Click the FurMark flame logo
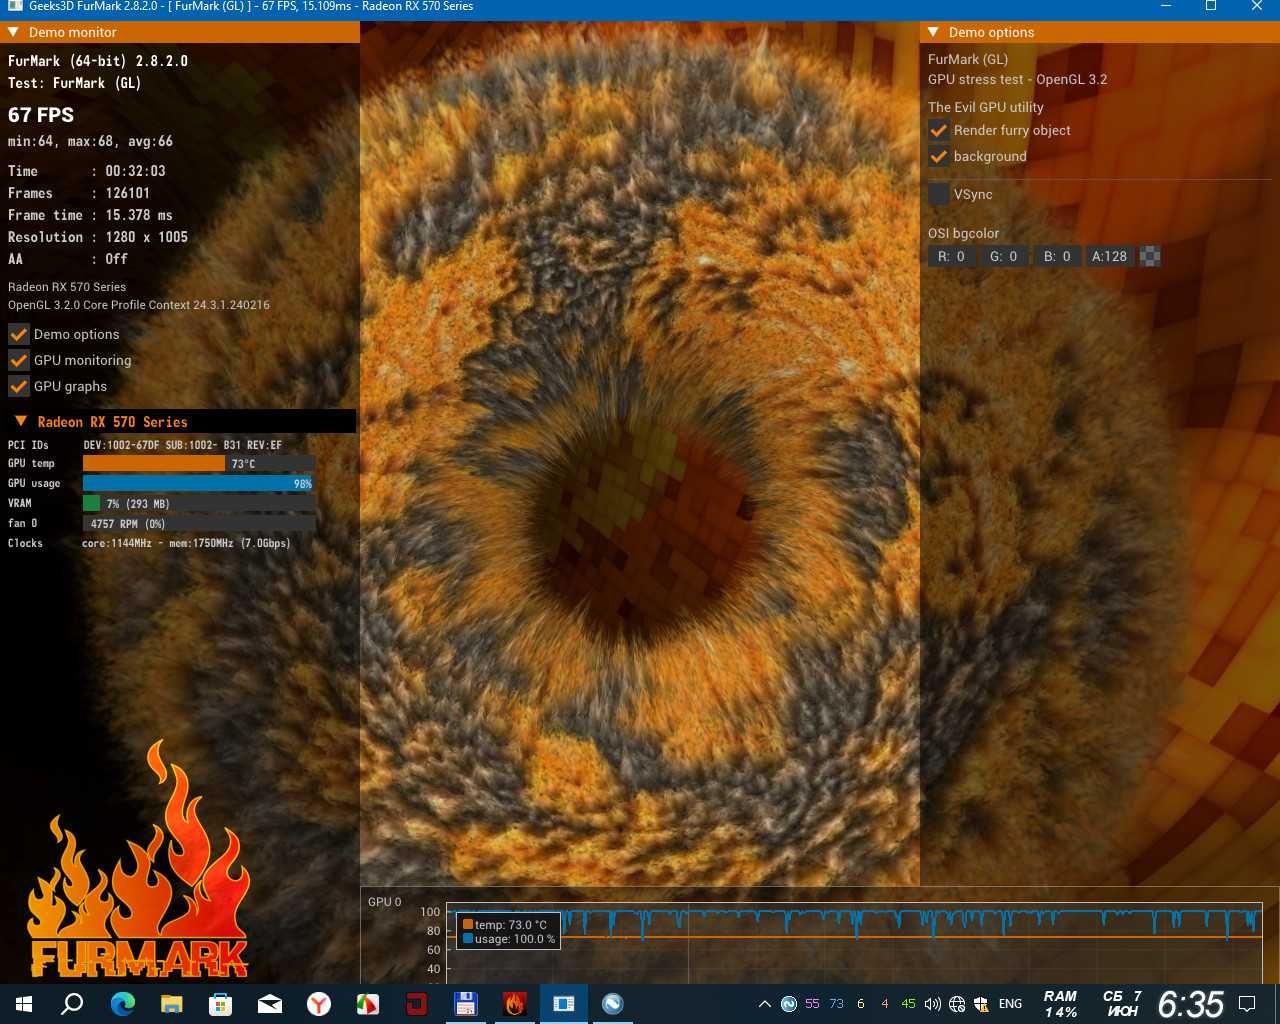This screenshot has height=1024, width=1280. [138, 858]
